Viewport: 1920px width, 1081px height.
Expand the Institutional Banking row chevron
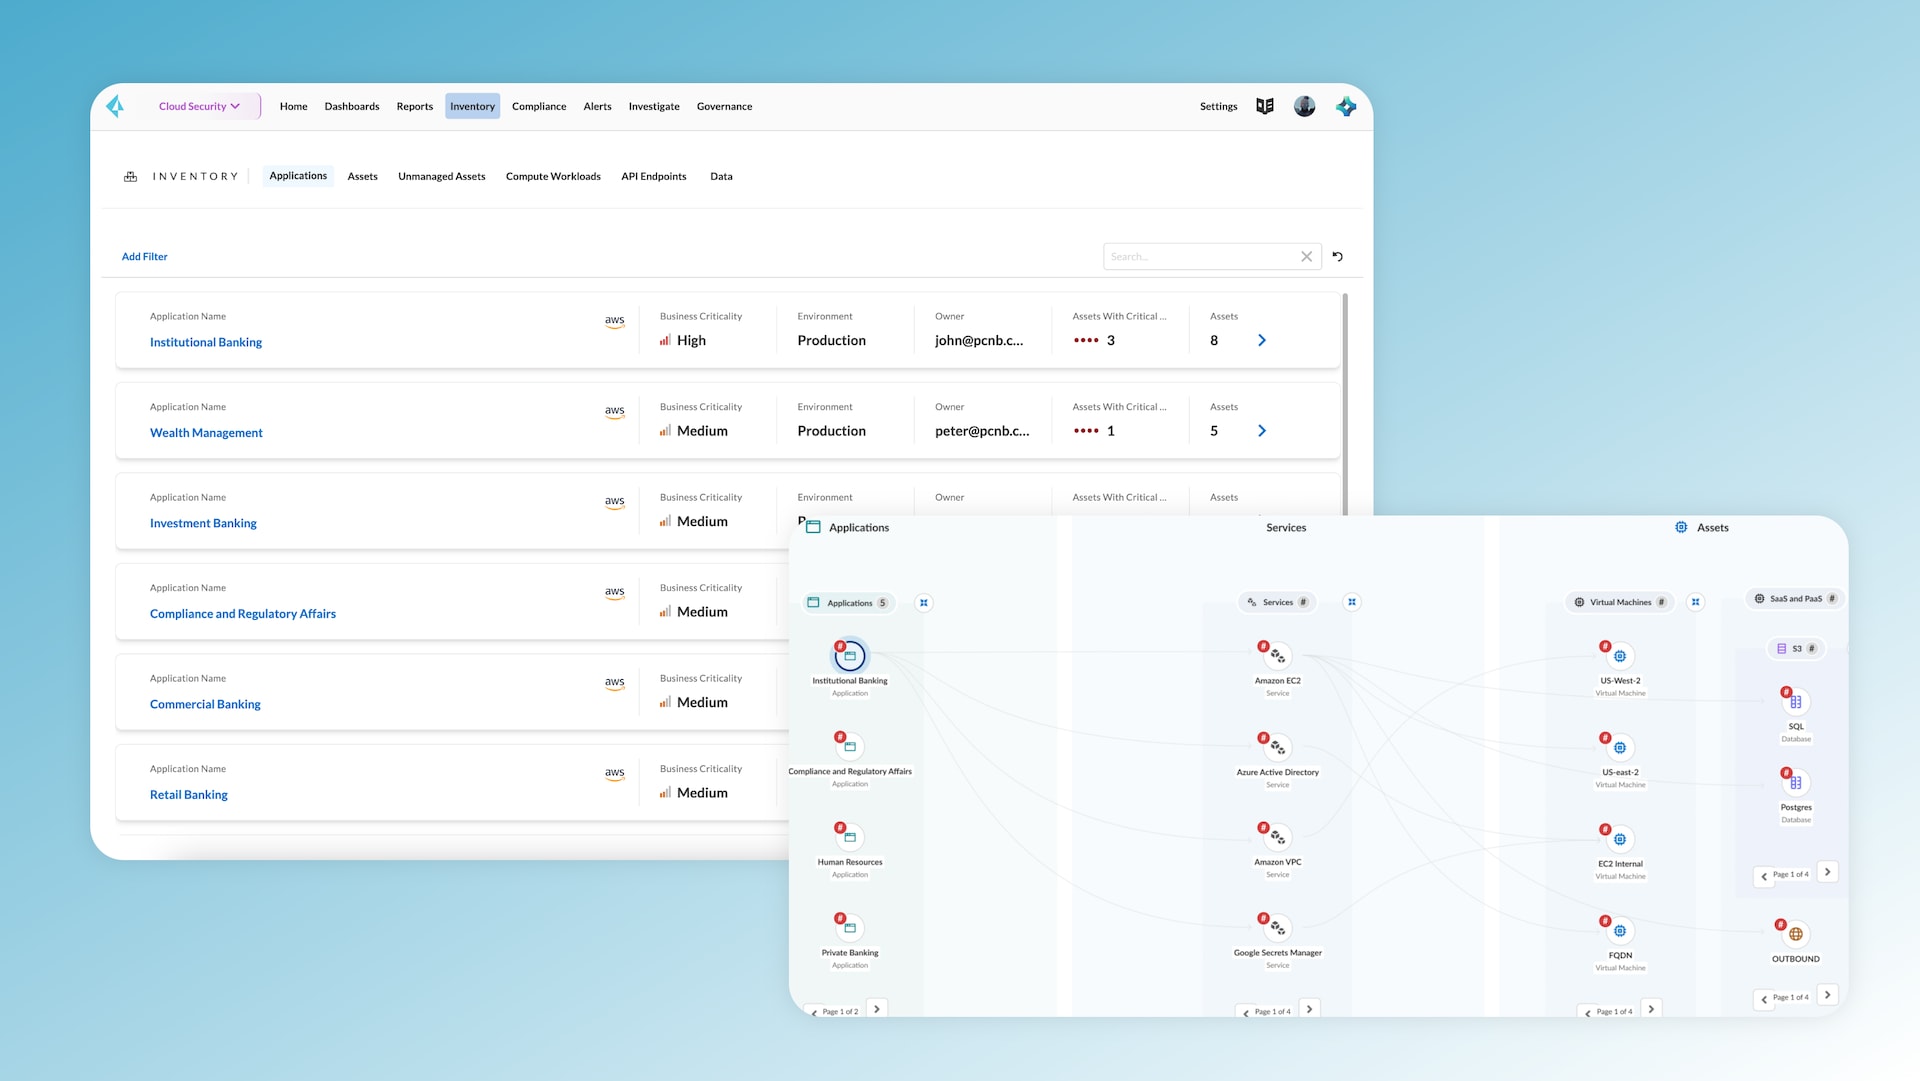(1262, 340)
